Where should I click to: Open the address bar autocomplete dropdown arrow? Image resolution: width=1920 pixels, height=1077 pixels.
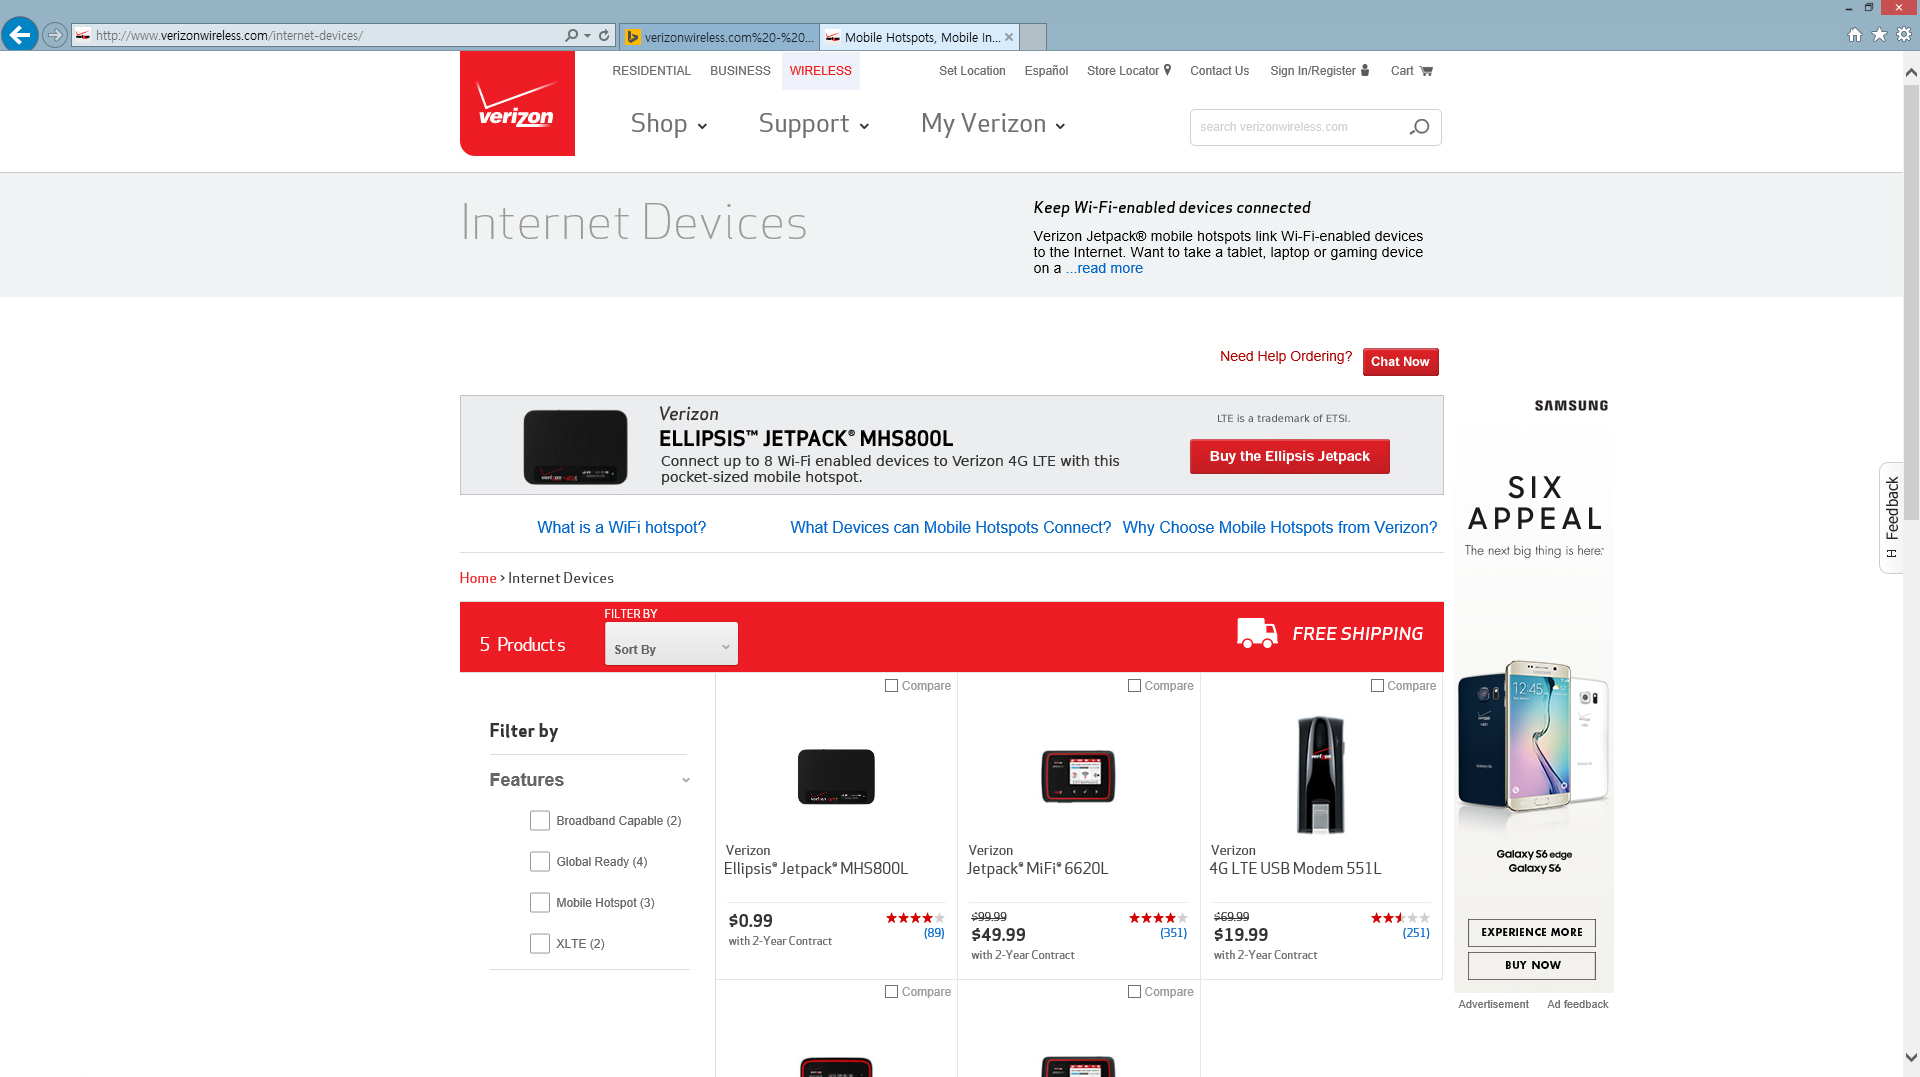tap(587, 35)
